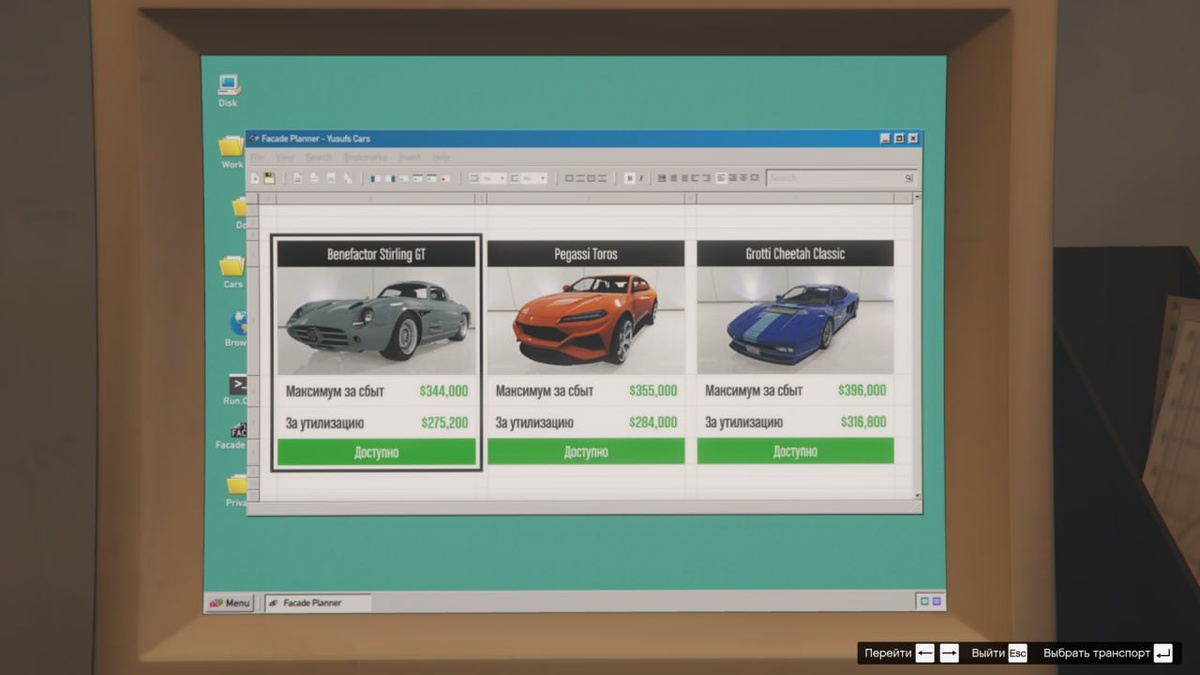Screen dimensions: 1200x675
Task: Click the Esc Выйти key hint
Action: [1017, 654]
